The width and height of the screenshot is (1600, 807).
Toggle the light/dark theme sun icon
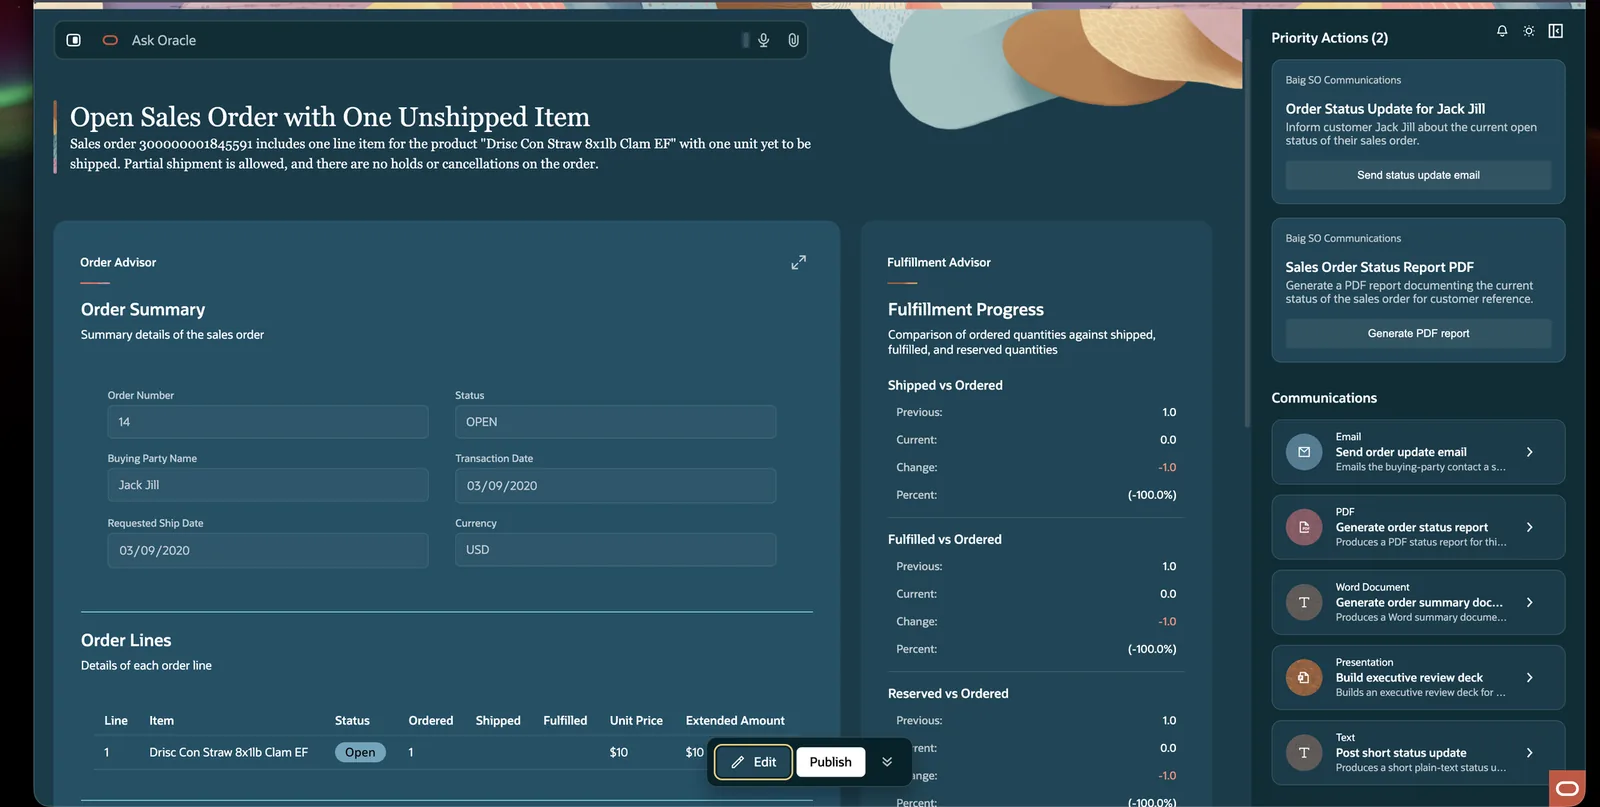[x=1529, y=31]
